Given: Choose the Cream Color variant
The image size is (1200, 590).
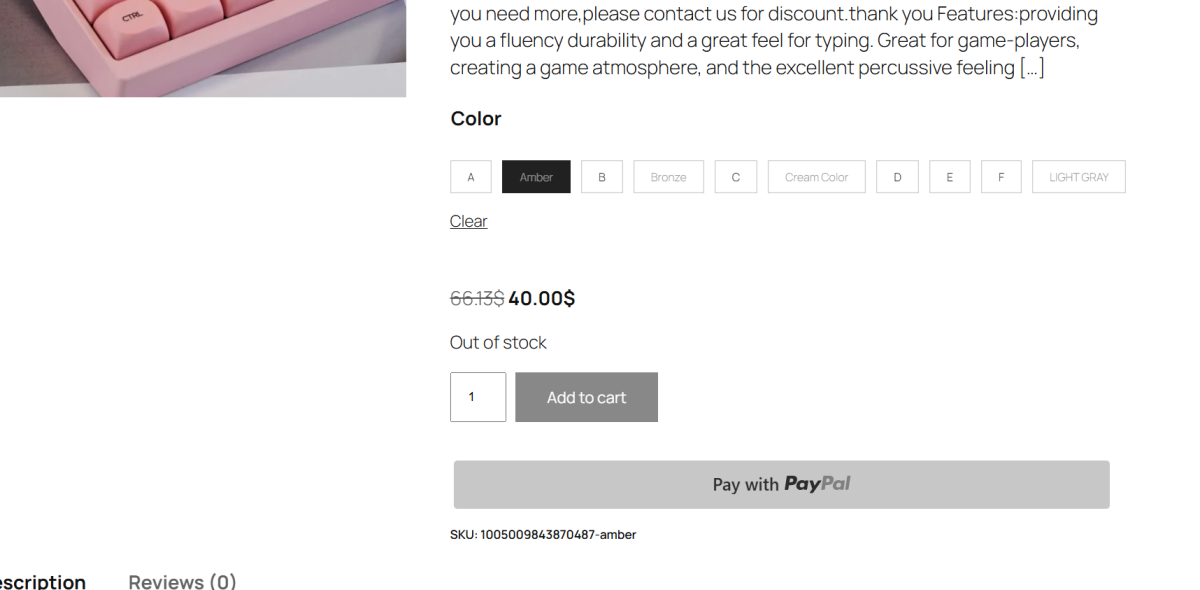Looking at the screenshot, I should [816, 177].
